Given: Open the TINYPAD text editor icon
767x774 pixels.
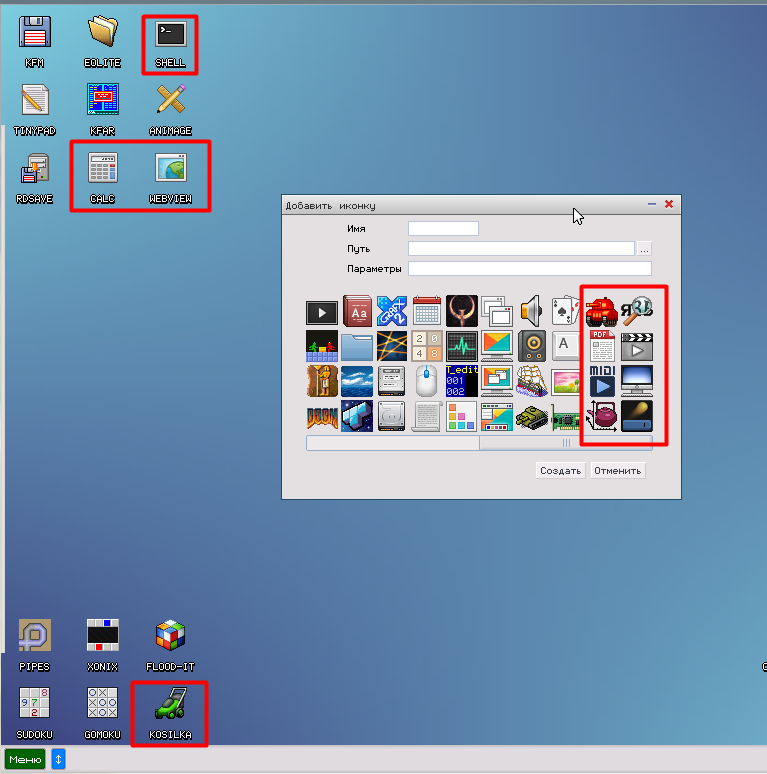Looking at the screenshot, I should point(35,110).
